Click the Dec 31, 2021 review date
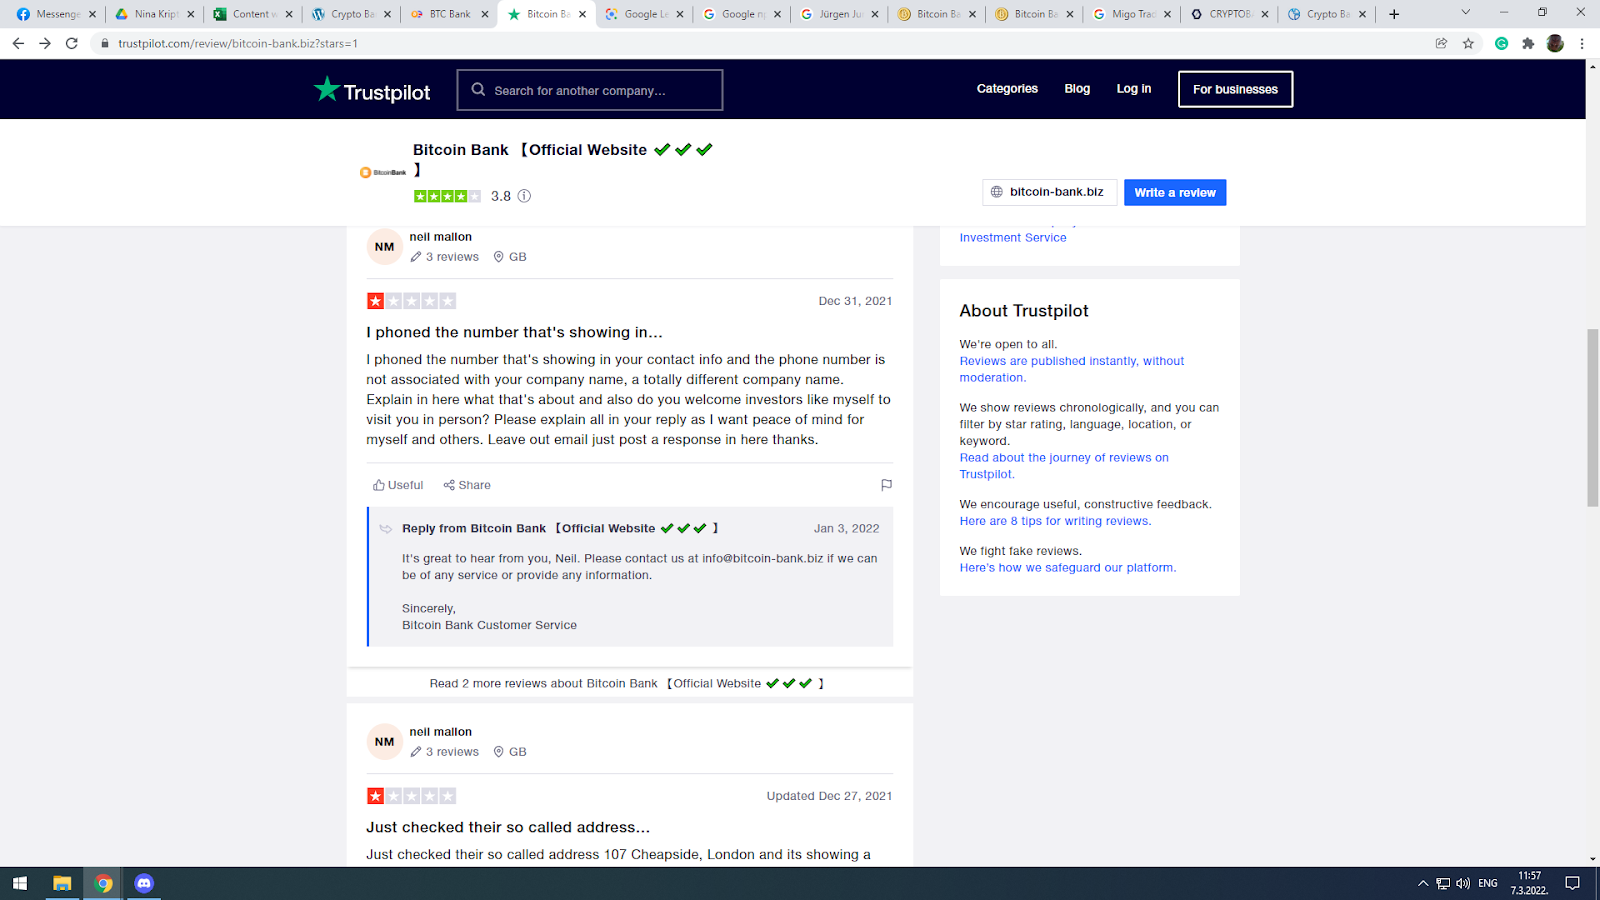Image resolution: width=1600 pixels, height=900 pixels. [x=855, y=301]
